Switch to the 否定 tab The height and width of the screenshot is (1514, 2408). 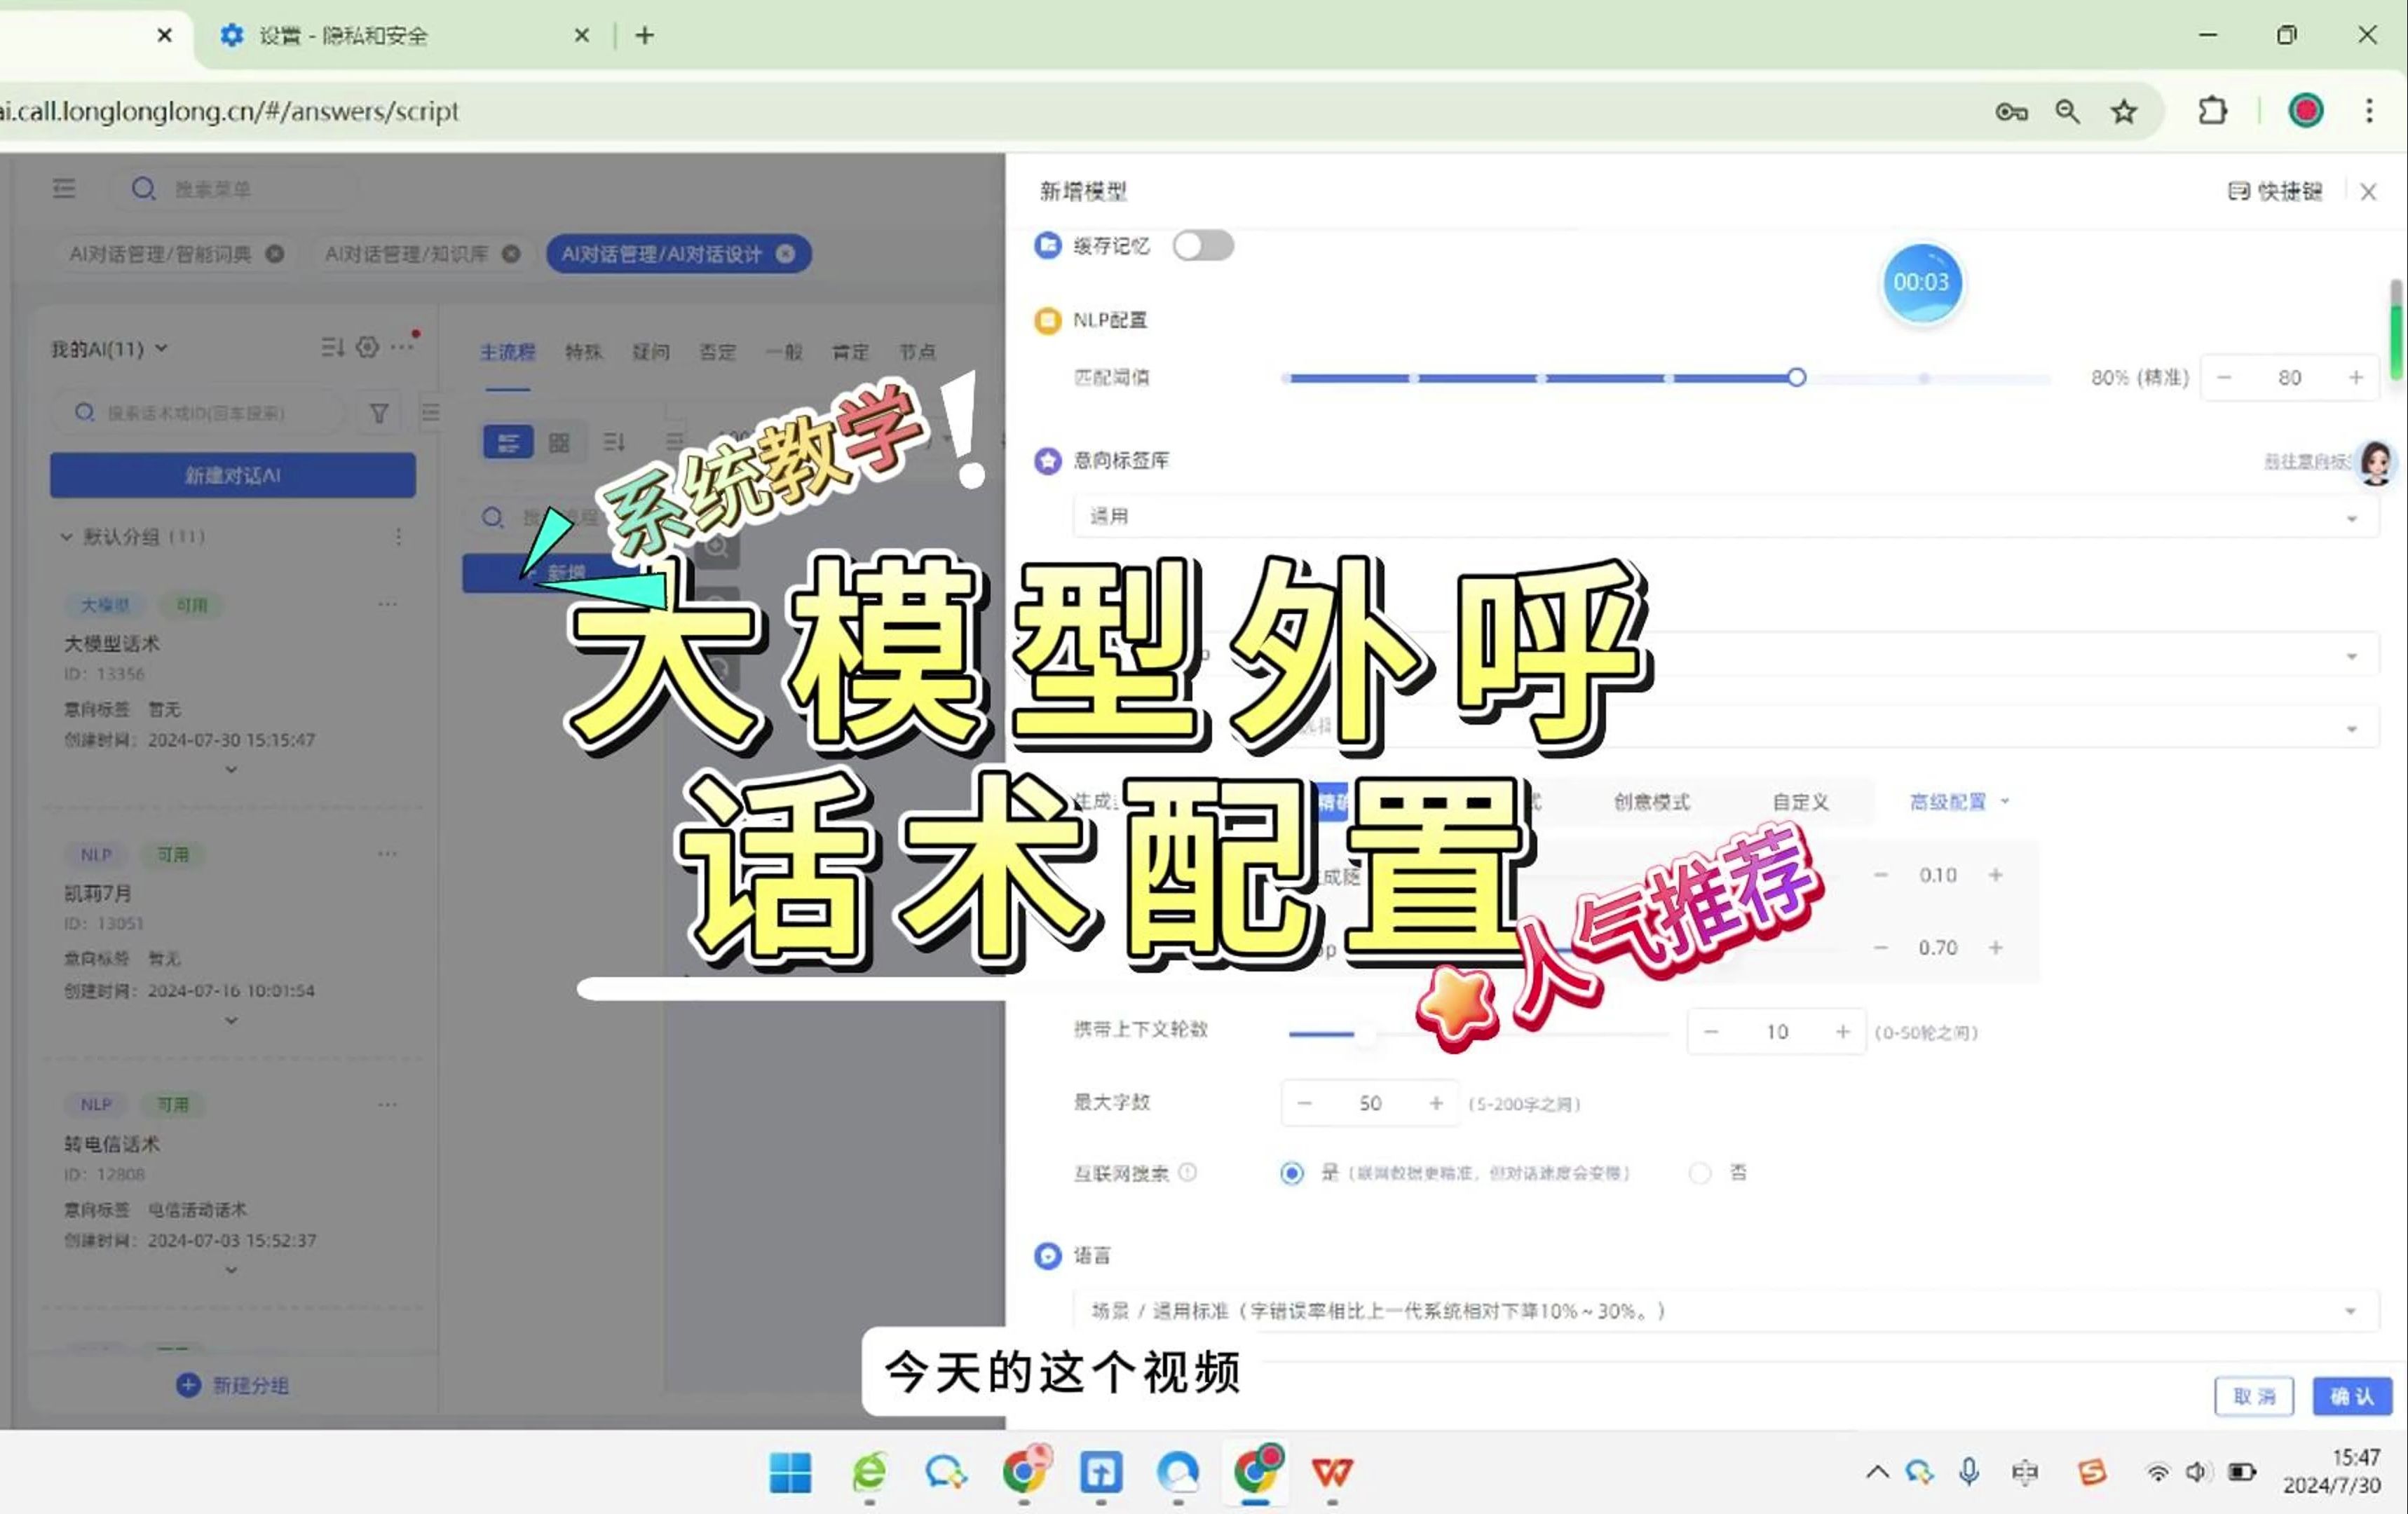click(x=717, y=352)
